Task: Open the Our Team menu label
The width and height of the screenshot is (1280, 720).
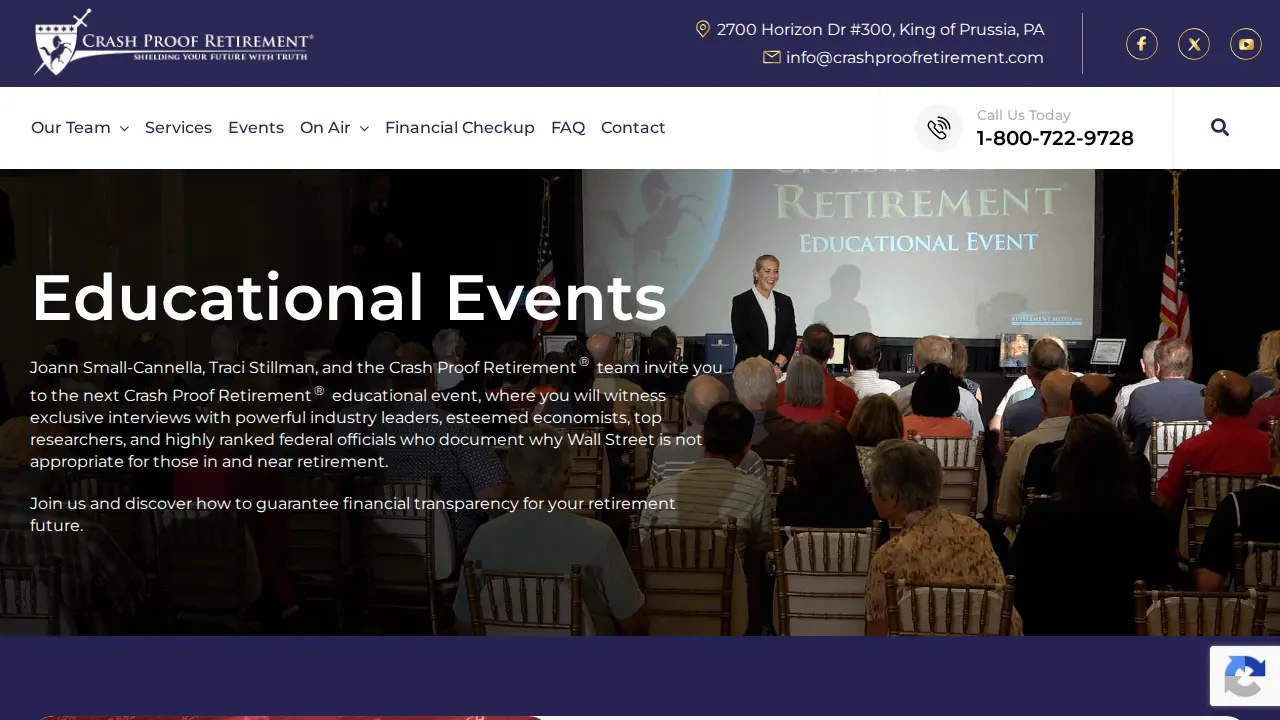Action: [x=71, y=127]
